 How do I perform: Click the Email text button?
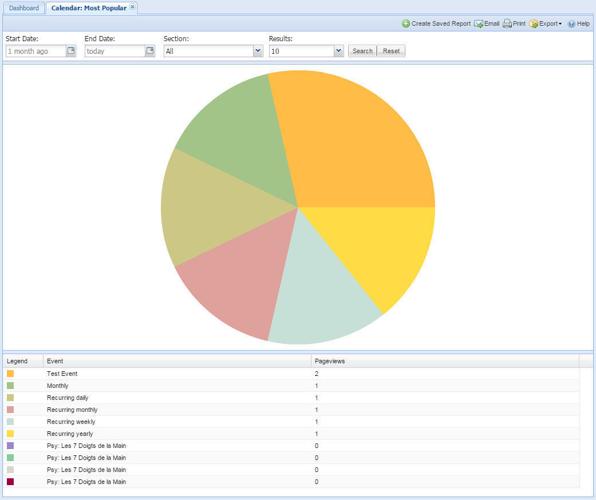pyautogui.click(x=491, y=24)
